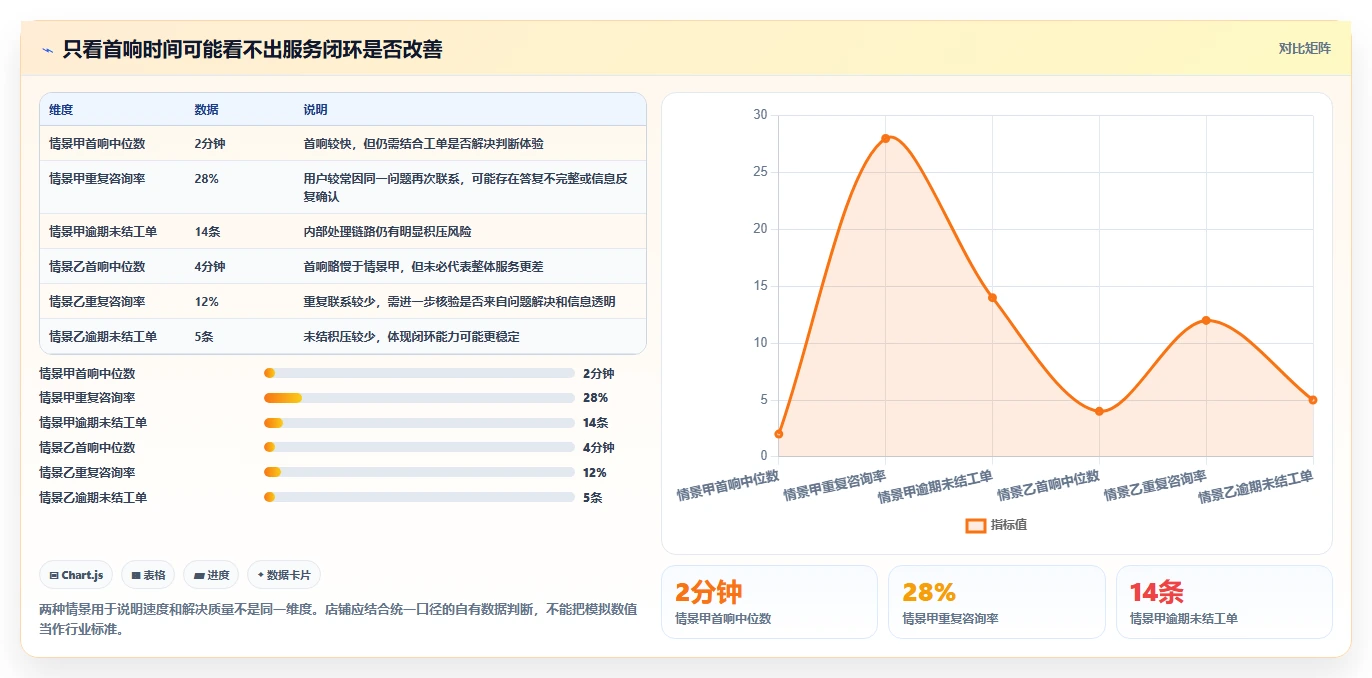This screenshot has width=1372, height=678.
Task: Click the 28% value in the table
Action: click(207, 179)
